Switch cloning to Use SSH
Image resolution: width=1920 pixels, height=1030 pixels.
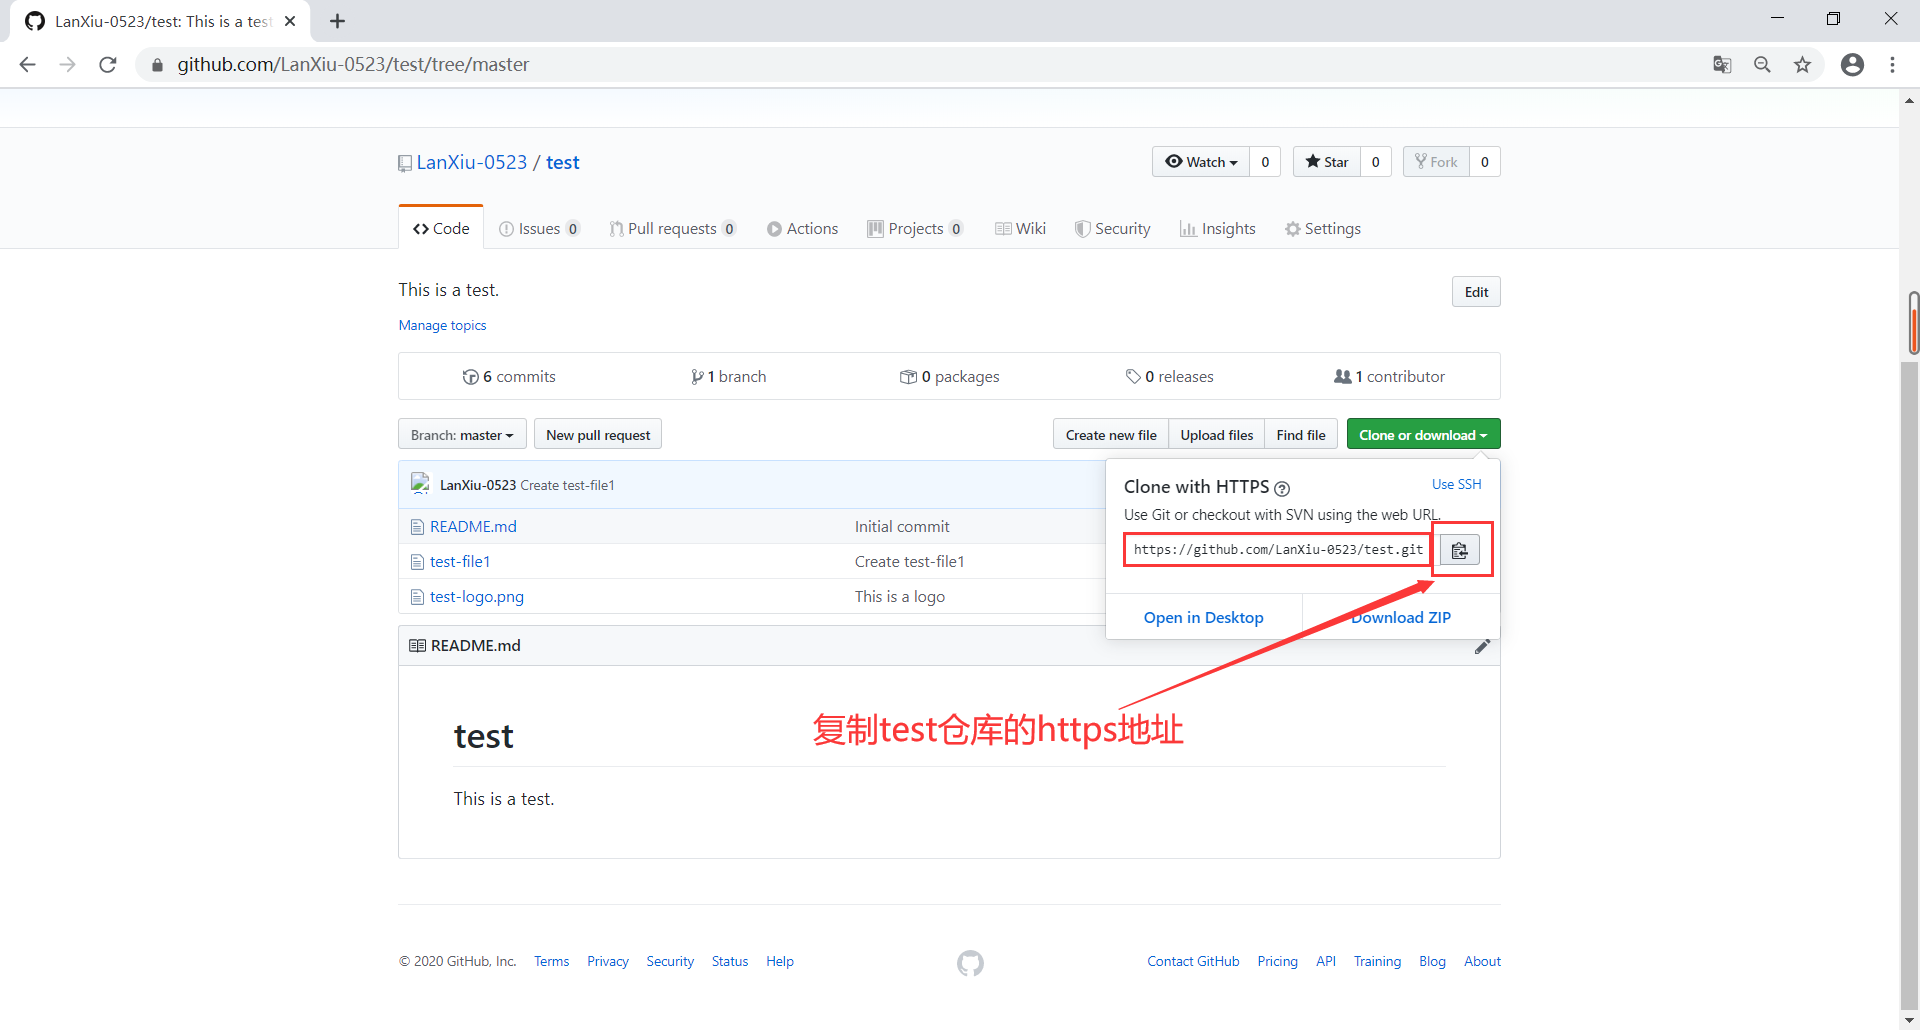[x=1456, y=484]
